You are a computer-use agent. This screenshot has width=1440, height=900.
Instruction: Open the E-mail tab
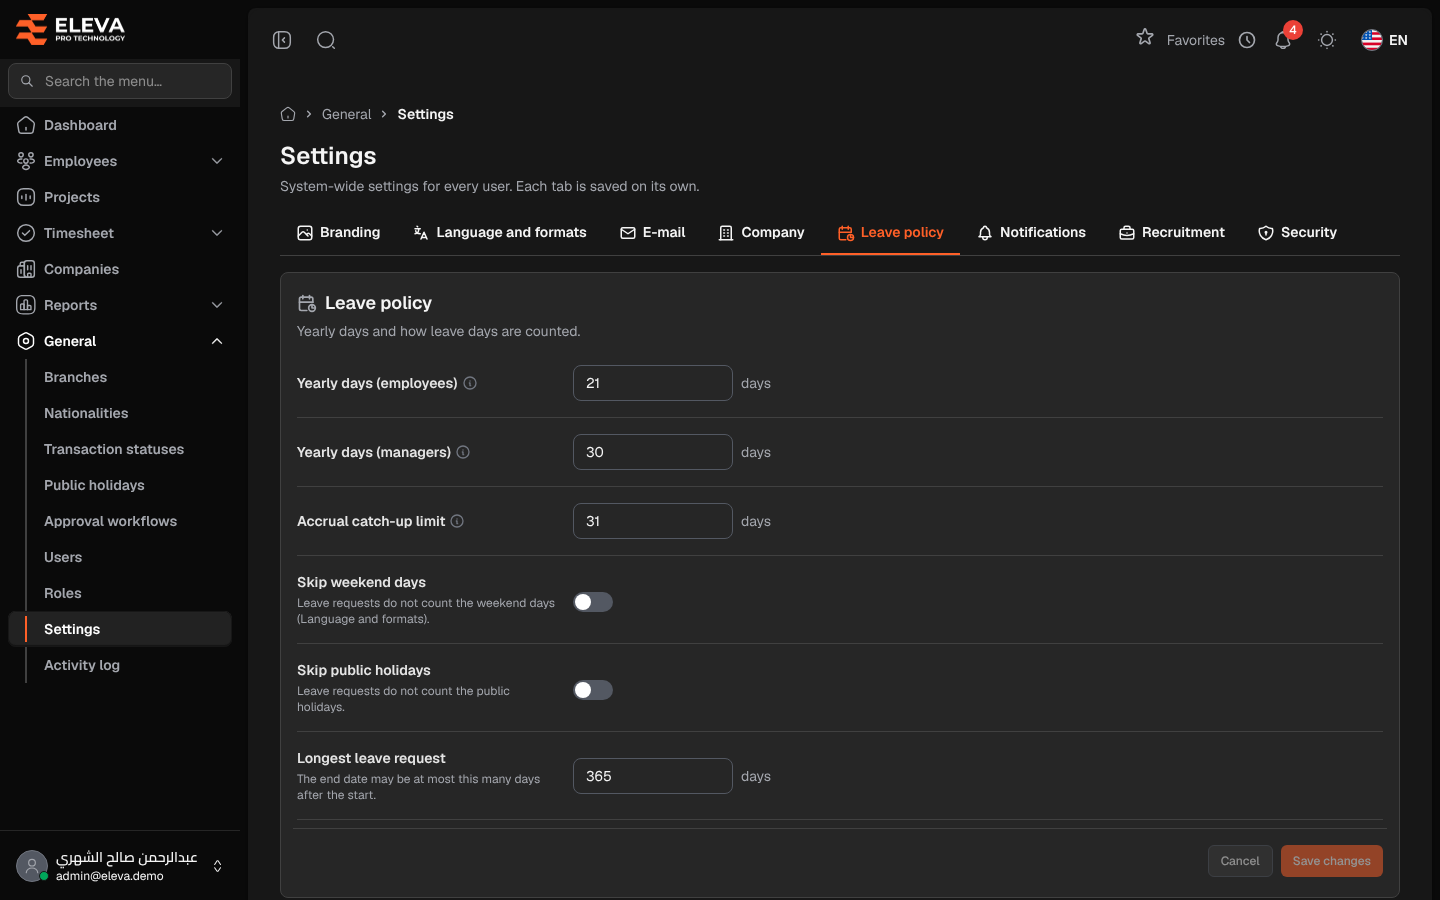[x=652, y=232]
